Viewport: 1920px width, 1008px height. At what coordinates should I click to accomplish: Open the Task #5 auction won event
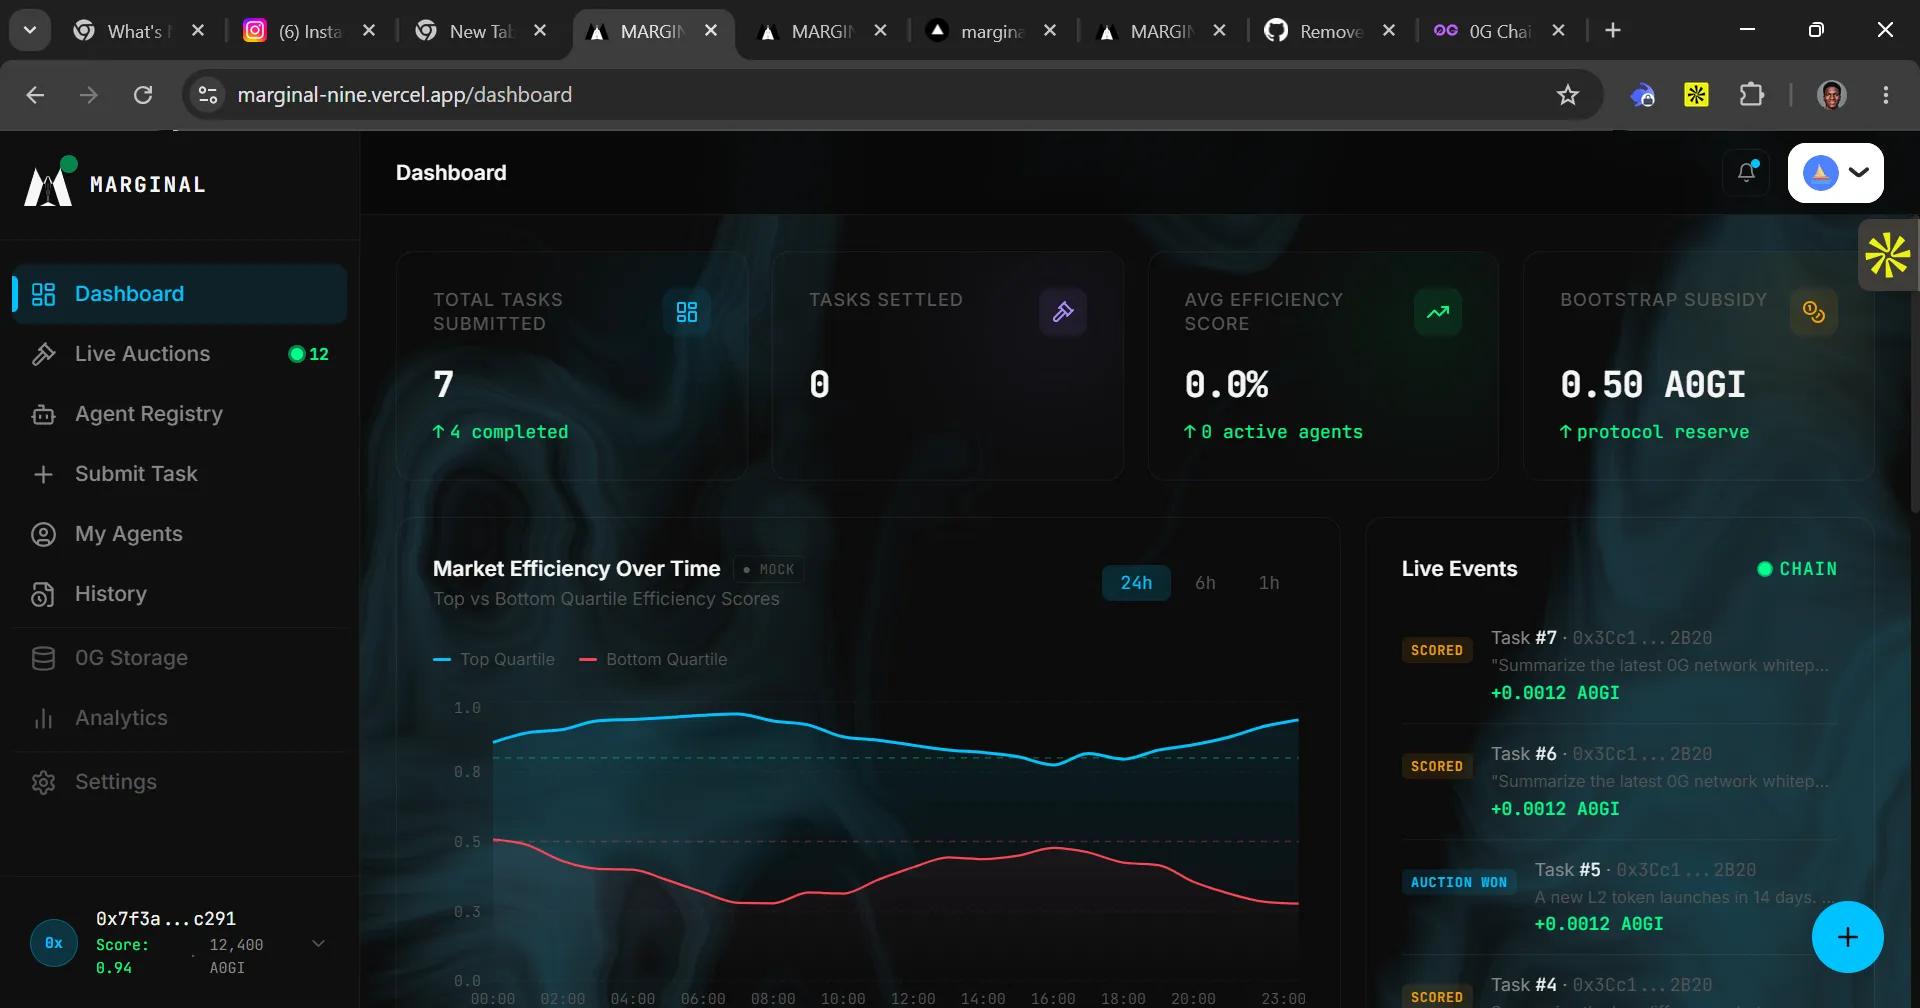click(x=1619, y=897)
